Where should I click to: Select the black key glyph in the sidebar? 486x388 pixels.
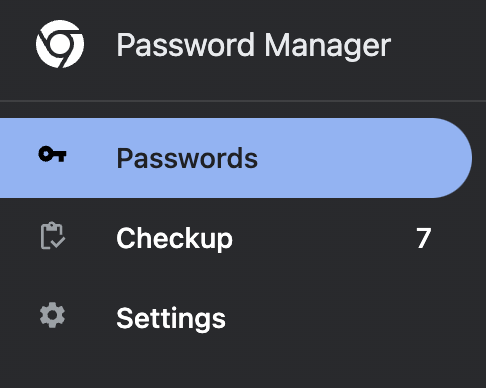click(x=53, y=154)
